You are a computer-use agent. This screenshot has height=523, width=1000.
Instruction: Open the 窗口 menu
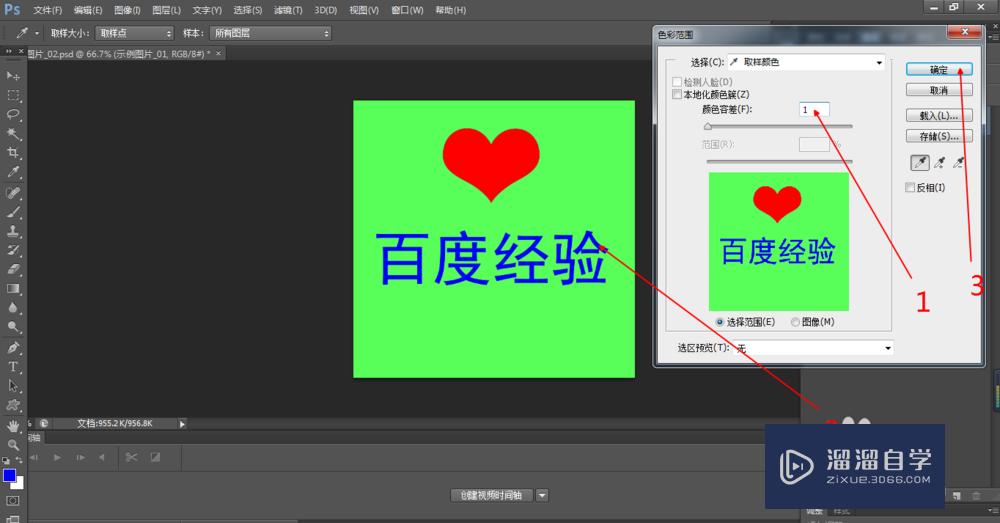point(407,10)
